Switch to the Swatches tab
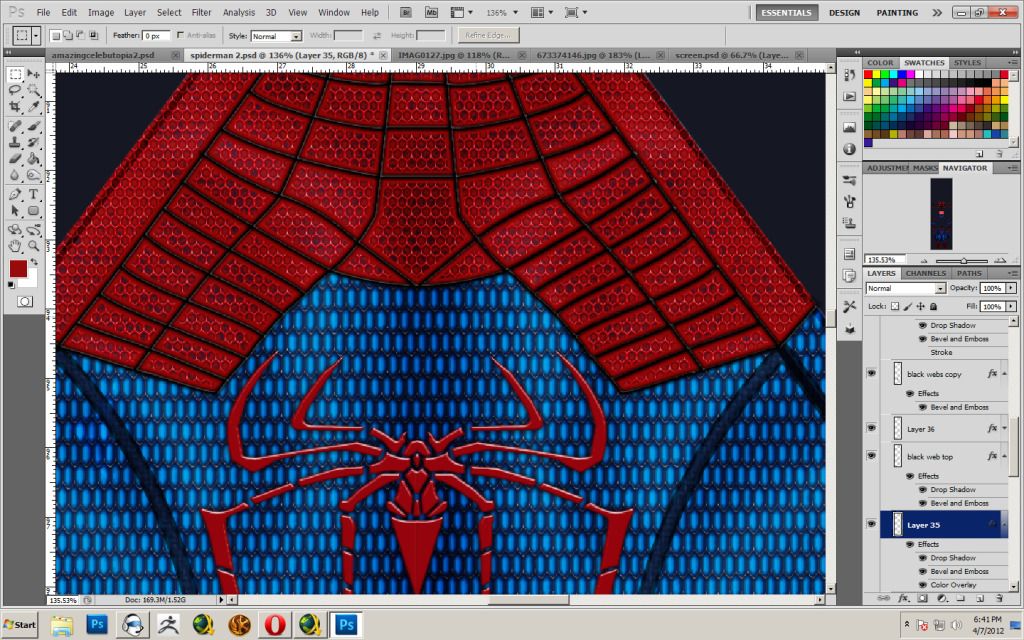The height and width of the screenshot is (640, 1024). pos(923,63)
